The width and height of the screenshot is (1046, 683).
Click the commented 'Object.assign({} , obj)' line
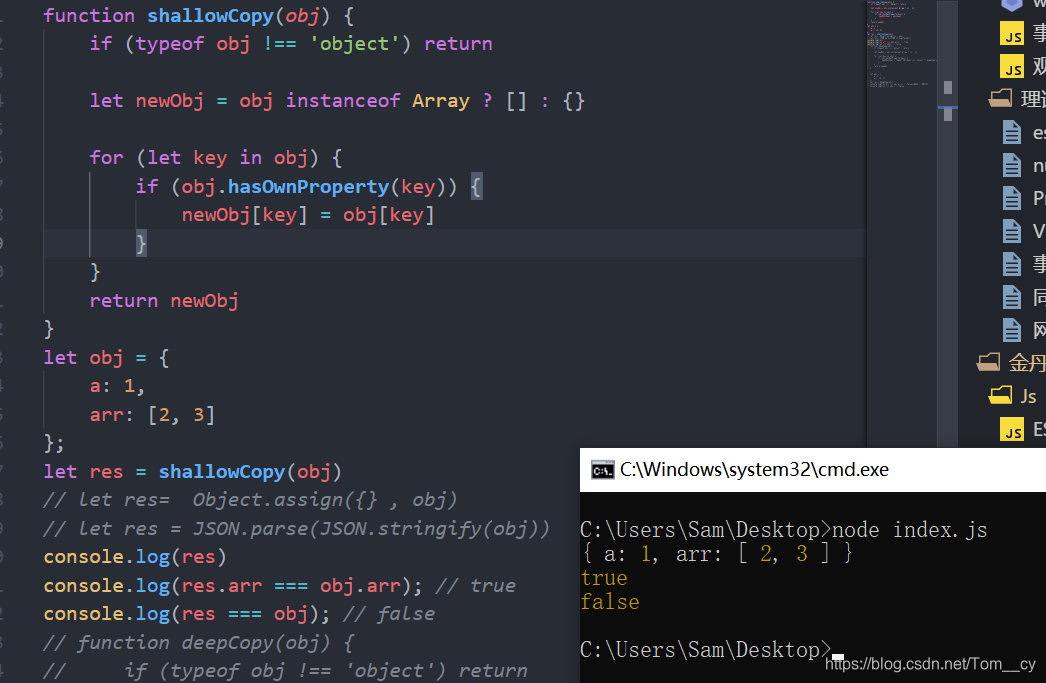250,500
